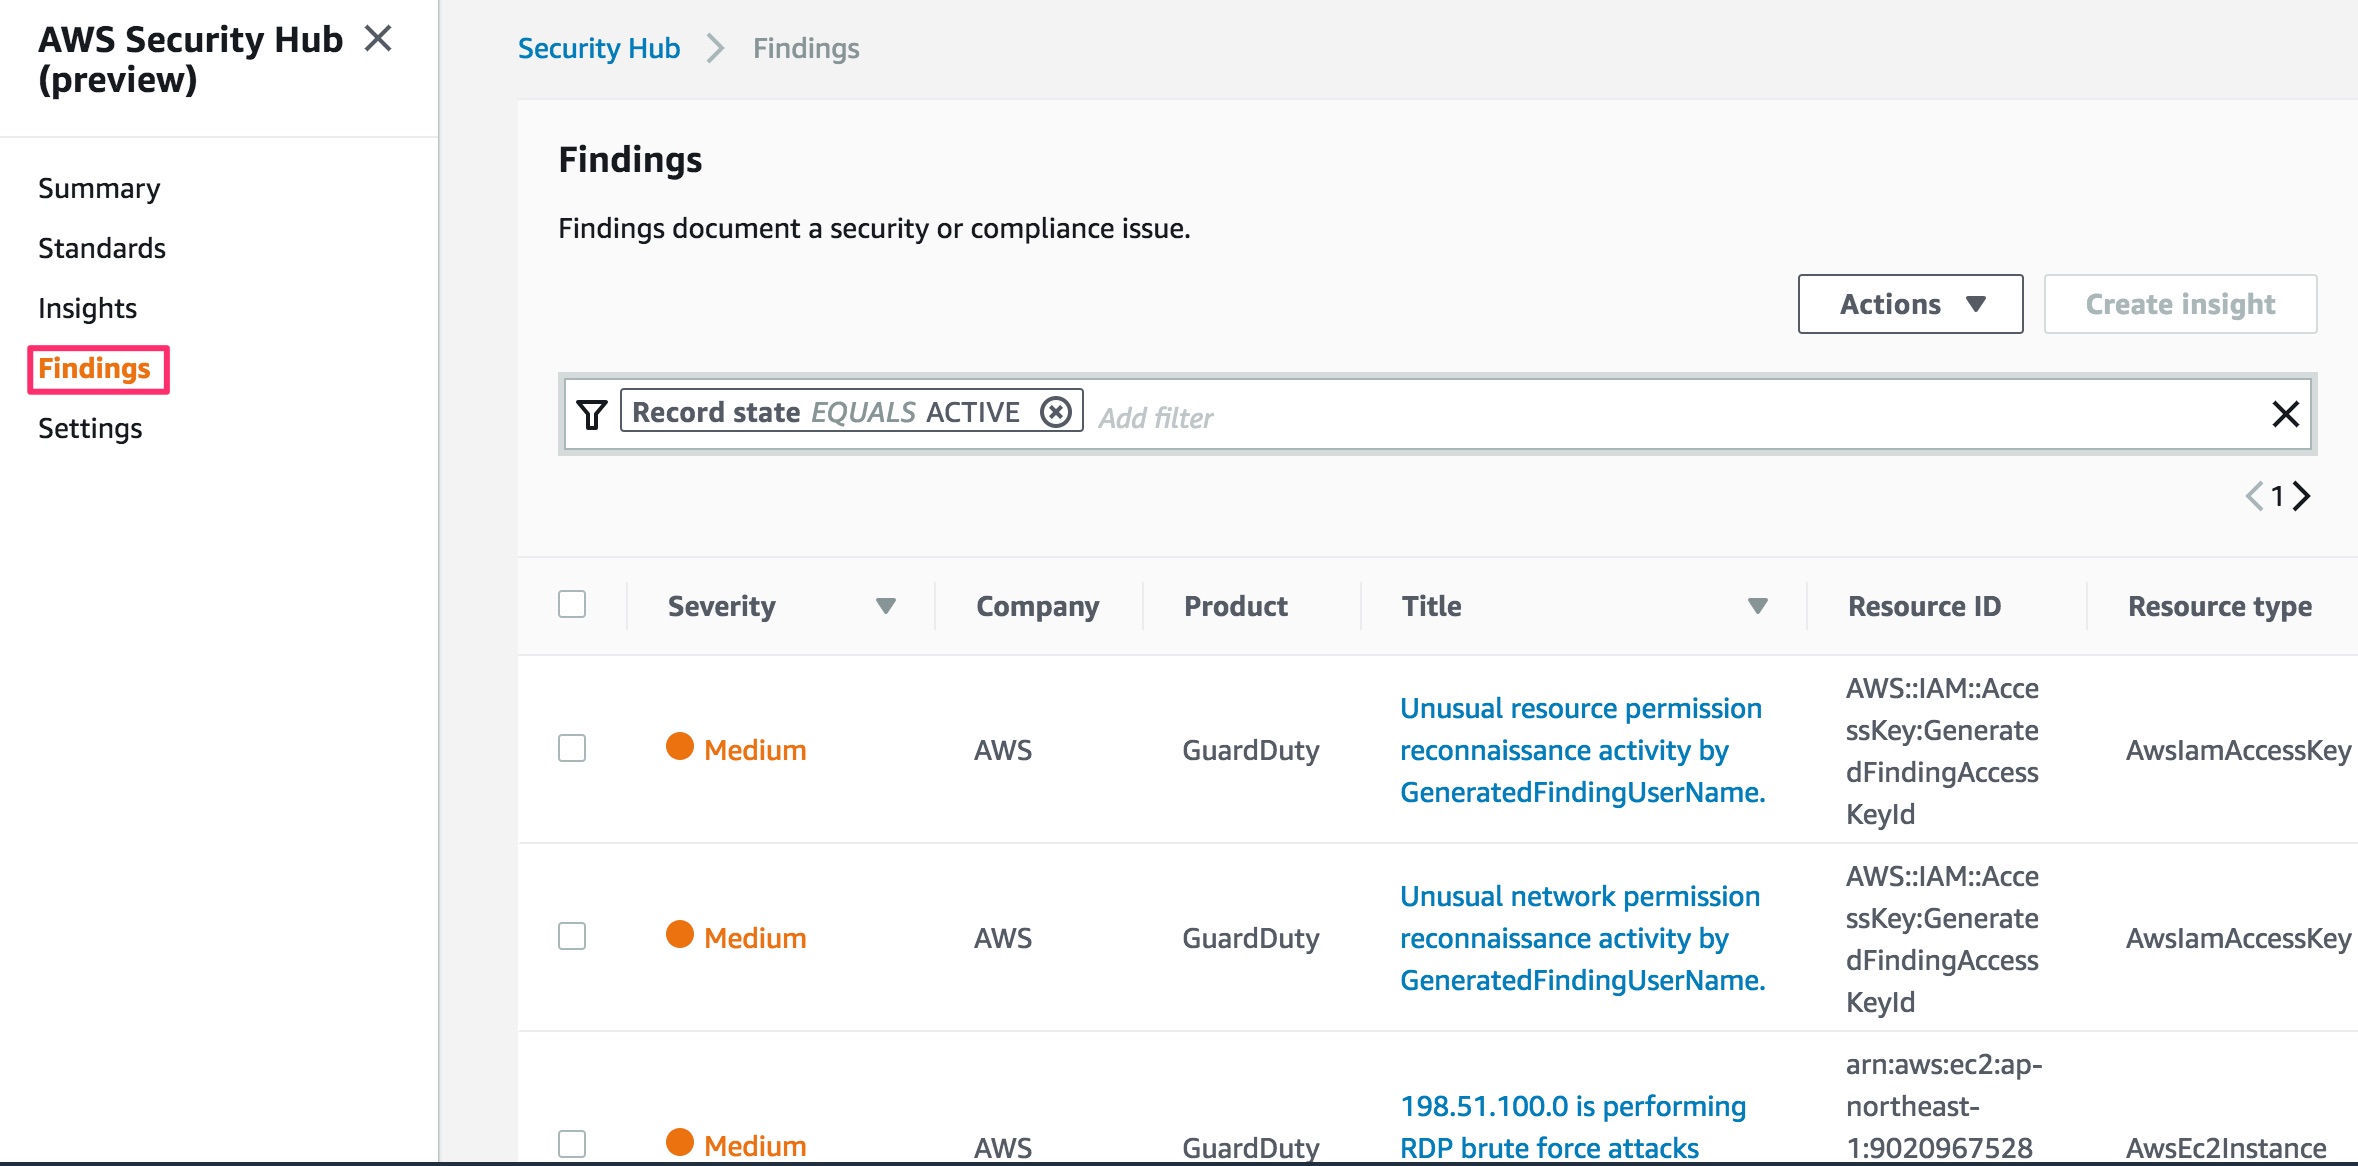The image size is (2358, 1166).
Task: Click GuardDuty in the network permission row
Action: (x=1250, y=938)
